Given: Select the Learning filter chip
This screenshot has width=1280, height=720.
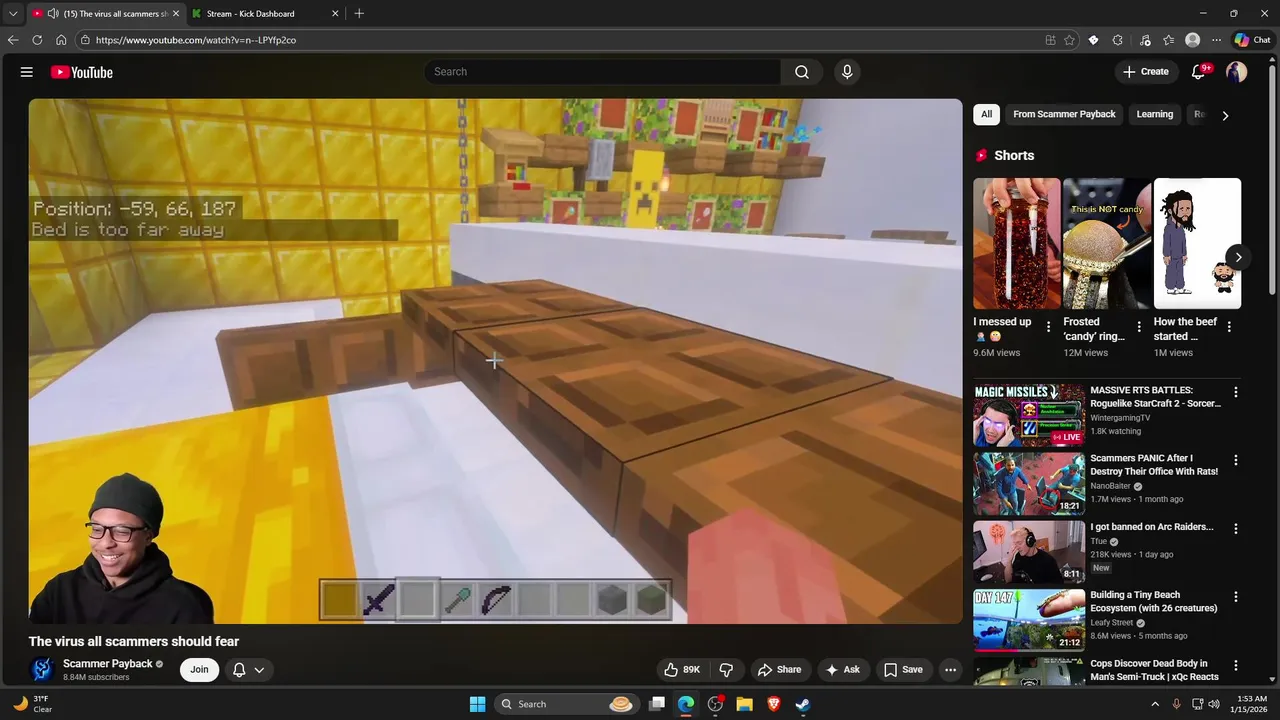Looking at the screenshot, I should click(1154, 114).
